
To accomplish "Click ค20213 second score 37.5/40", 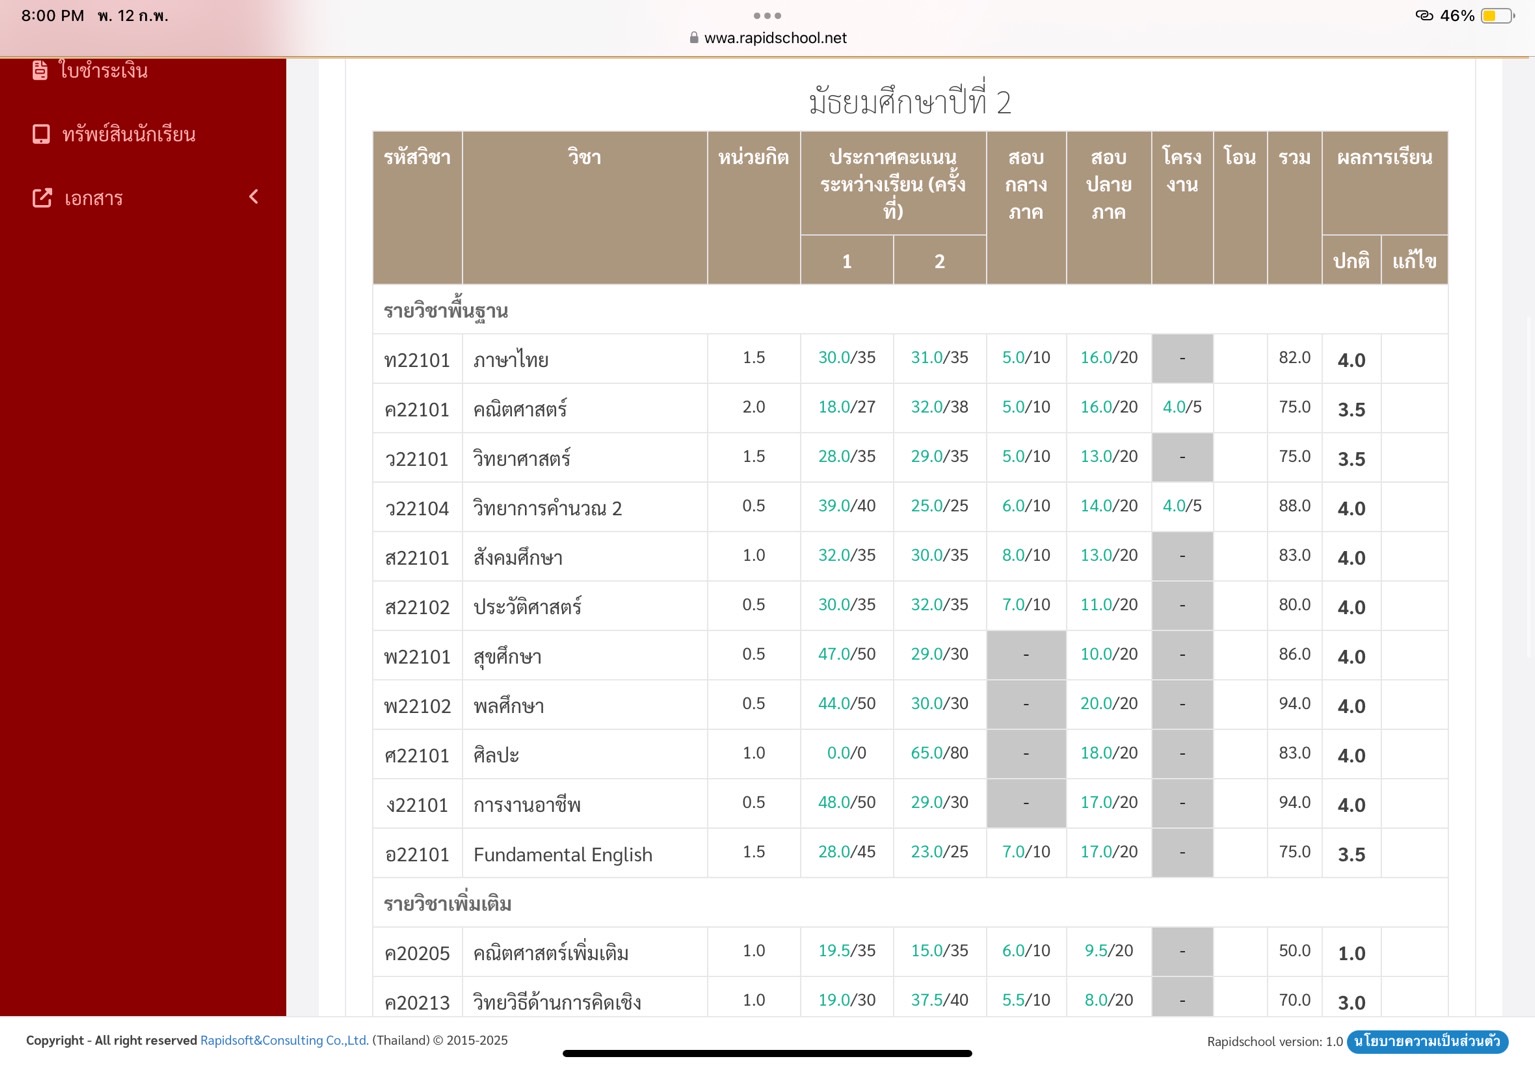I will coord(939,1000).
